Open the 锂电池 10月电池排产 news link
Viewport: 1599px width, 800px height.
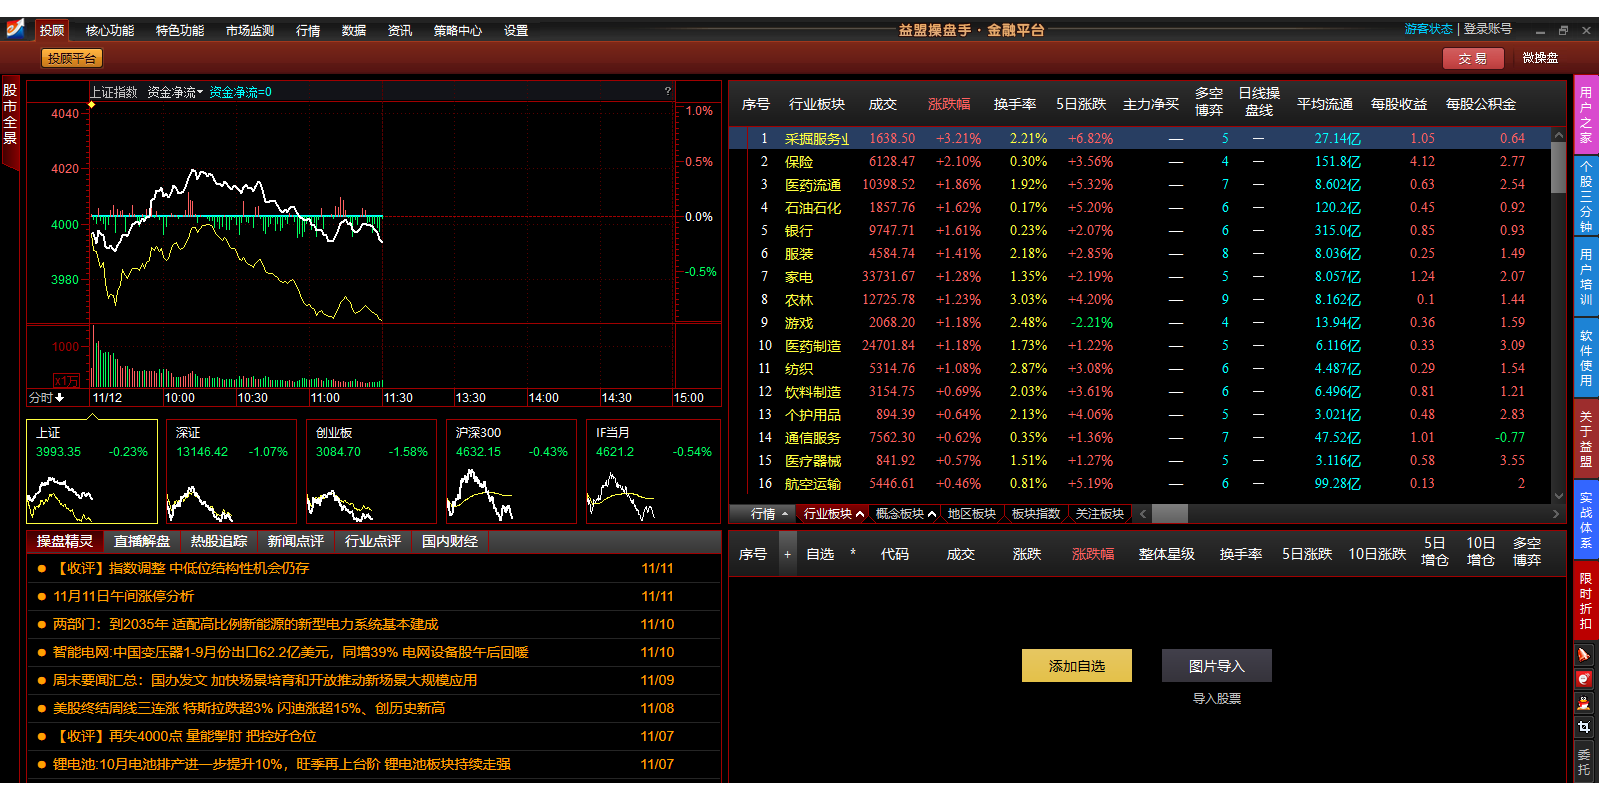tap(281, 764)
